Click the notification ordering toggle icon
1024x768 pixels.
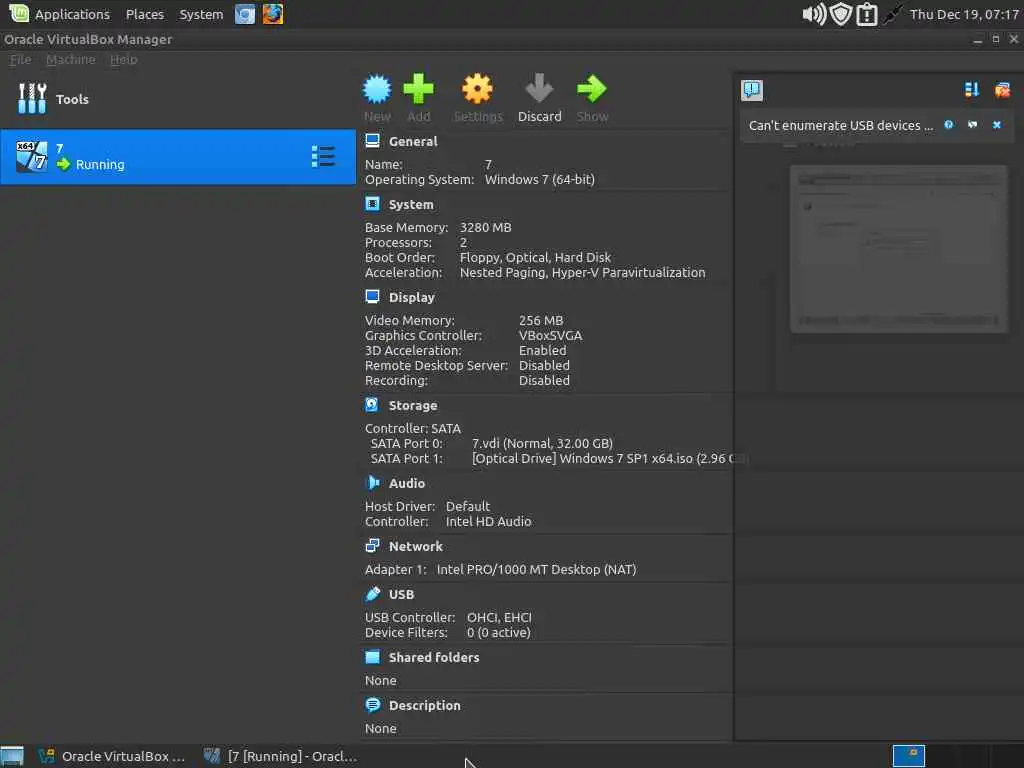[x=972, y=89]
